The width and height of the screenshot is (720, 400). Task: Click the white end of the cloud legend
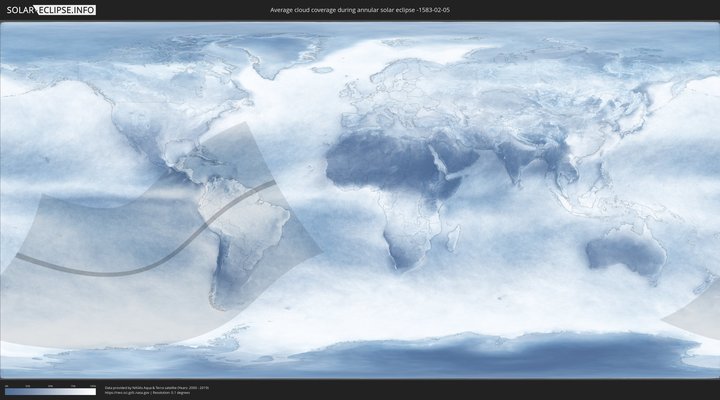(x=92, y=392)
